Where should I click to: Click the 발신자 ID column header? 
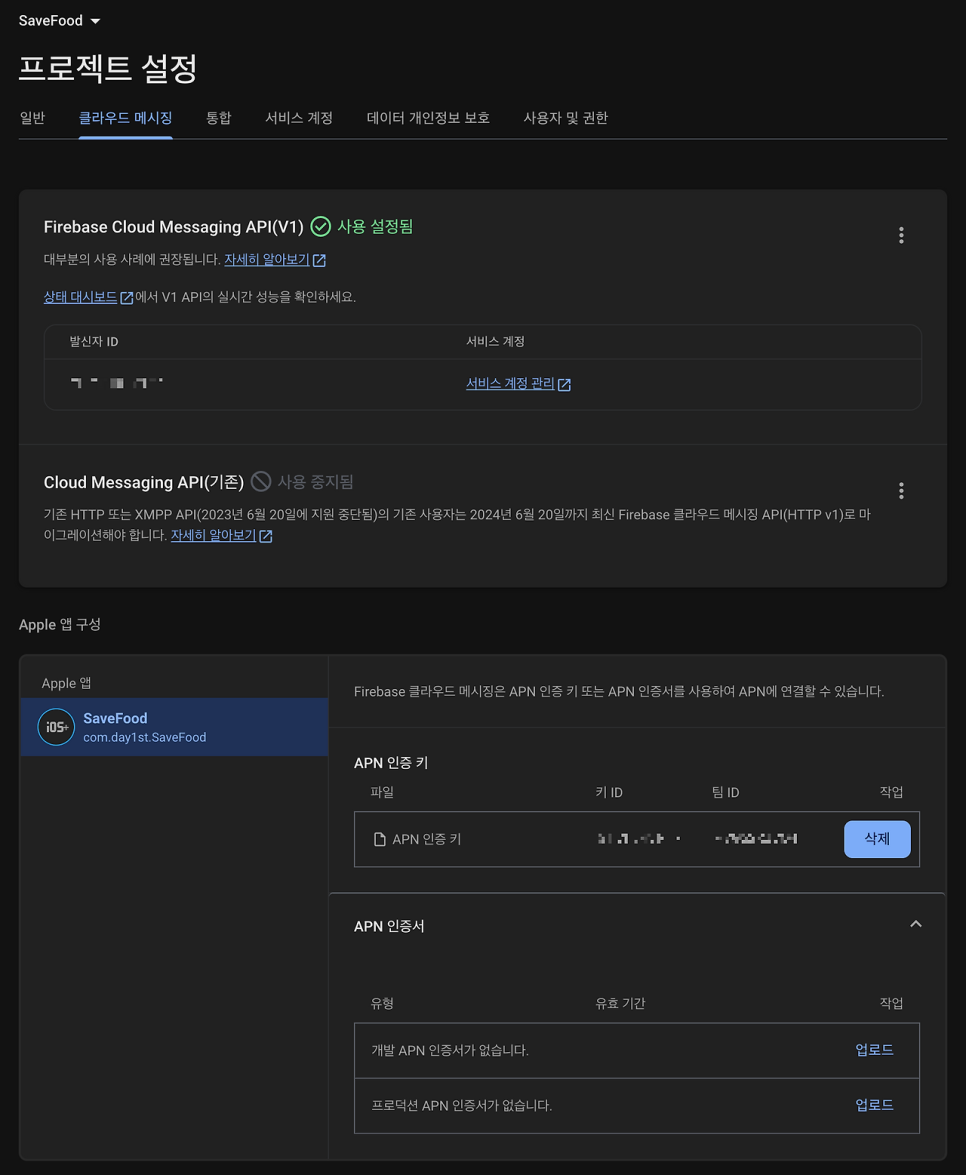[94, 342]
